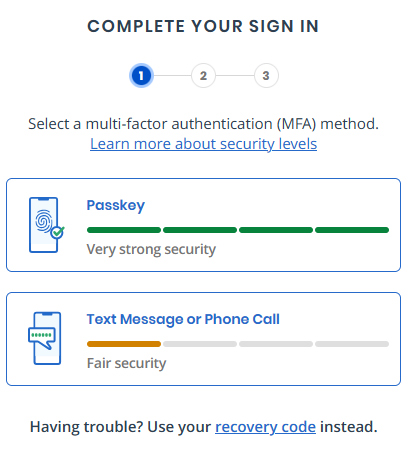
Task: Choose Text Message or Phone Call title
Action: tap(183, 319)
